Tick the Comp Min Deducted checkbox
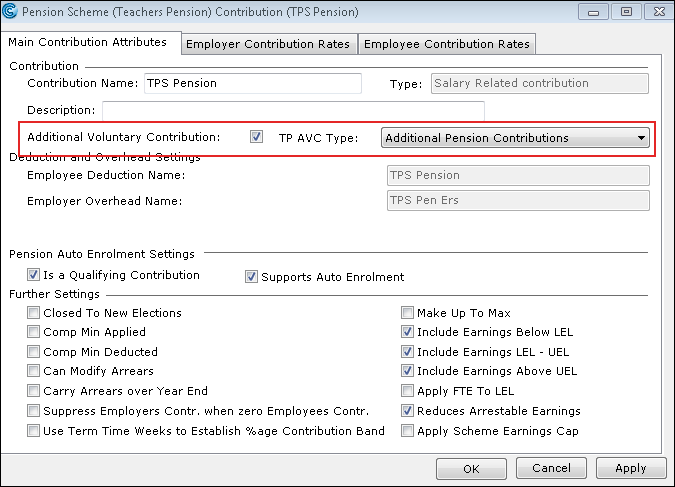This screenshot has height=487, width=675. coord(33,352)
